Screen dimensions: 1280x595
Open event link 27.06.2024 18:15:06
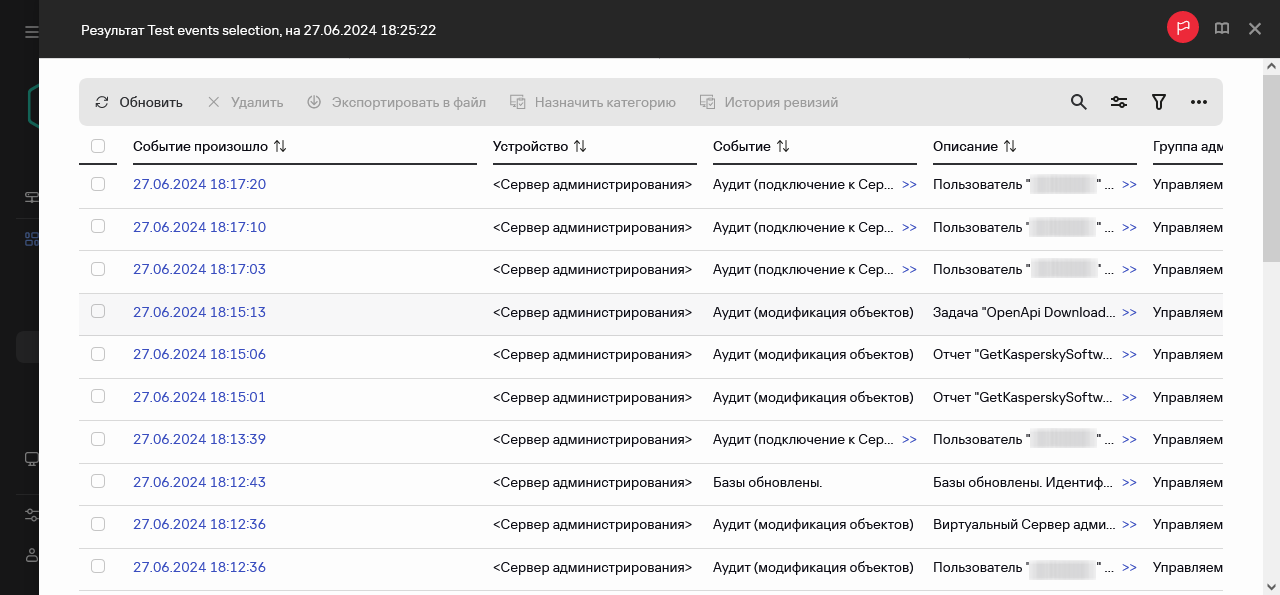199,354
